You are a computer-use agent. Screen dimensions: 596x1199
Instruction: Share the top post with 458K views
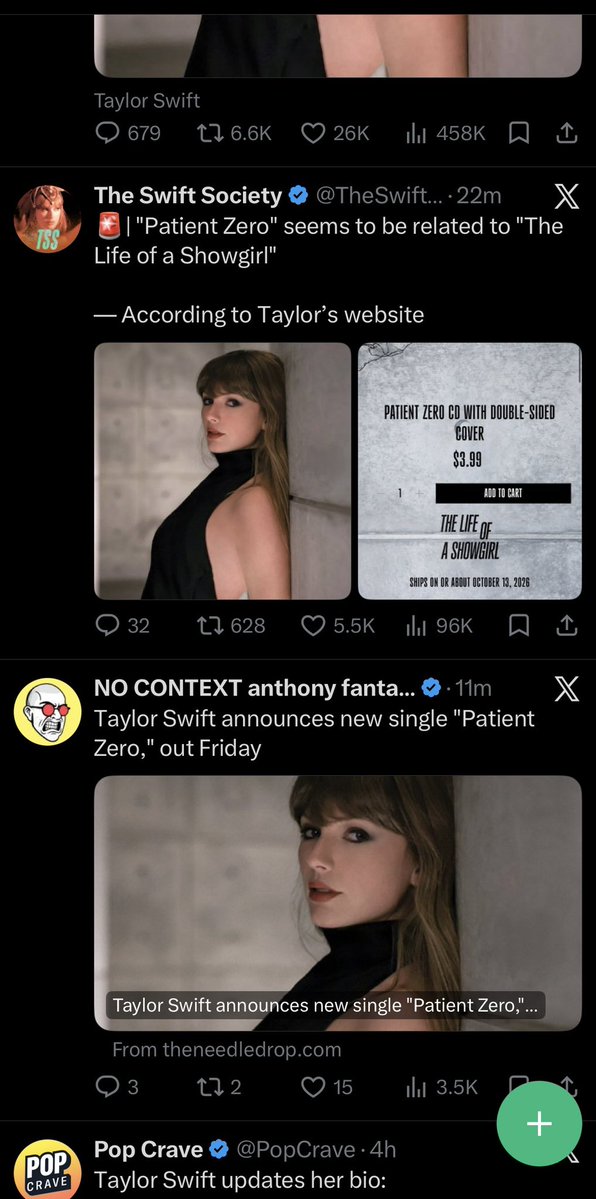point(566,133)
